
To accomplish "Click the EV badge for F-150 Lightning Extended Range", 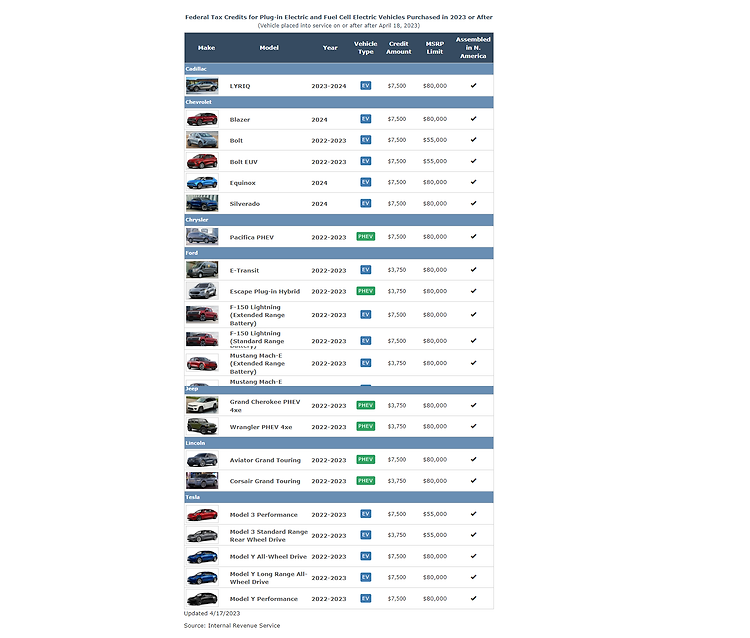I will [x=365, y=315].
